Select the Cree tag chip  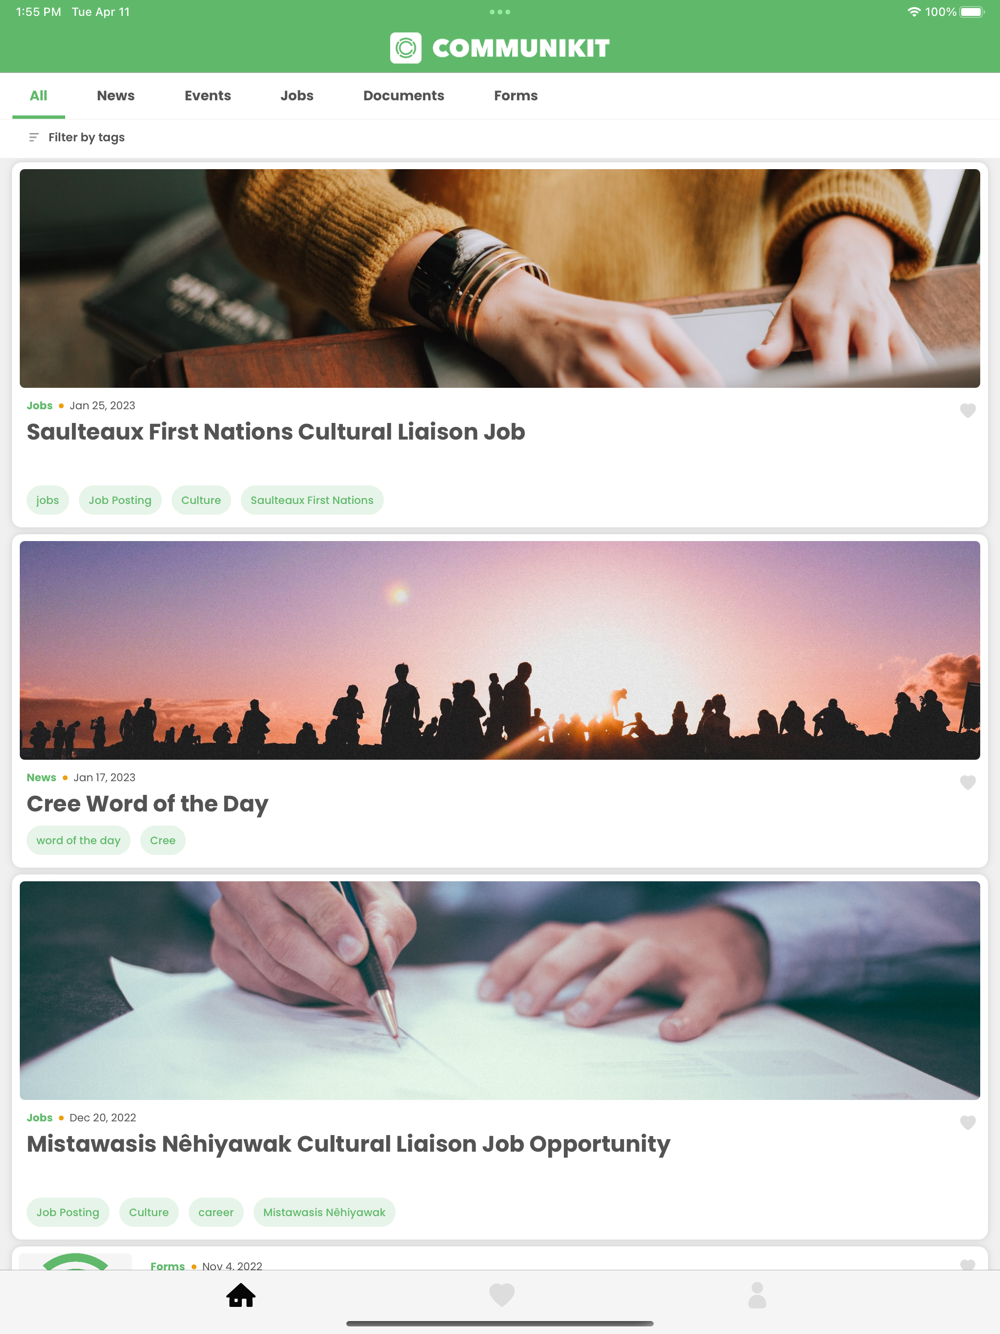tap(163, 840)
